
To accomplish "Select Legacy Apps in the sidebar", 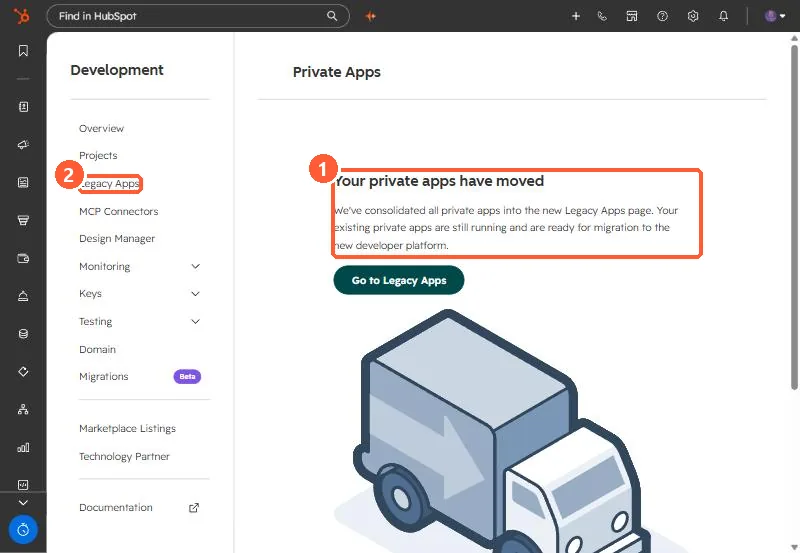I will [x=109, y=184].
